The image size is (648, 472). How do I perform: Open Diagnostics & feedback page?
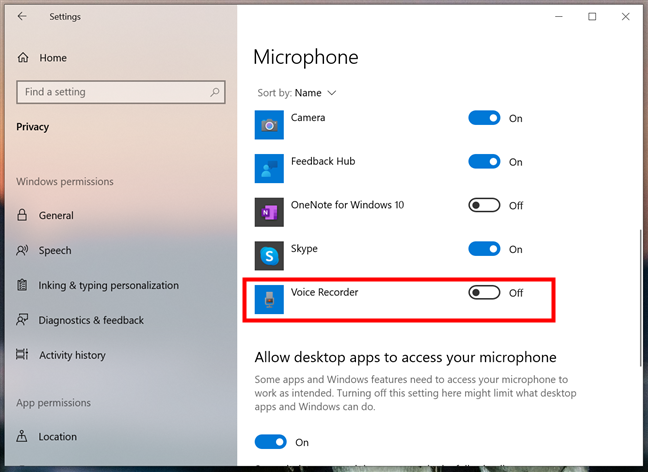pyautogui.click(x=91, y=320)
